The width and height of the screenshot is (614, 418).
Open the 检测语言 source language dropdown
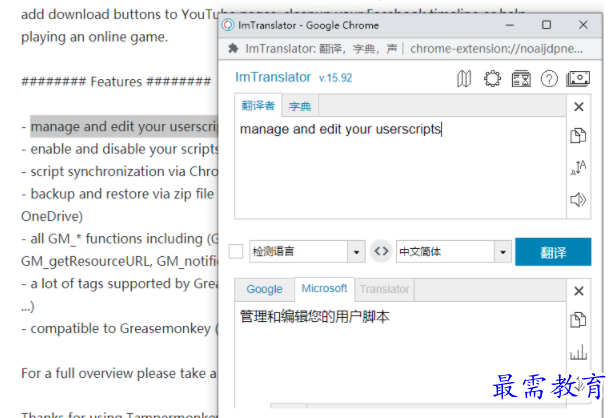307,251
